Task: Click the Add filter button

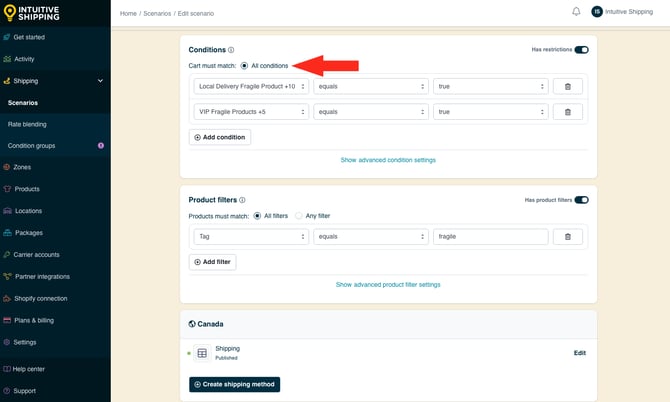Action: coord(212,262)
